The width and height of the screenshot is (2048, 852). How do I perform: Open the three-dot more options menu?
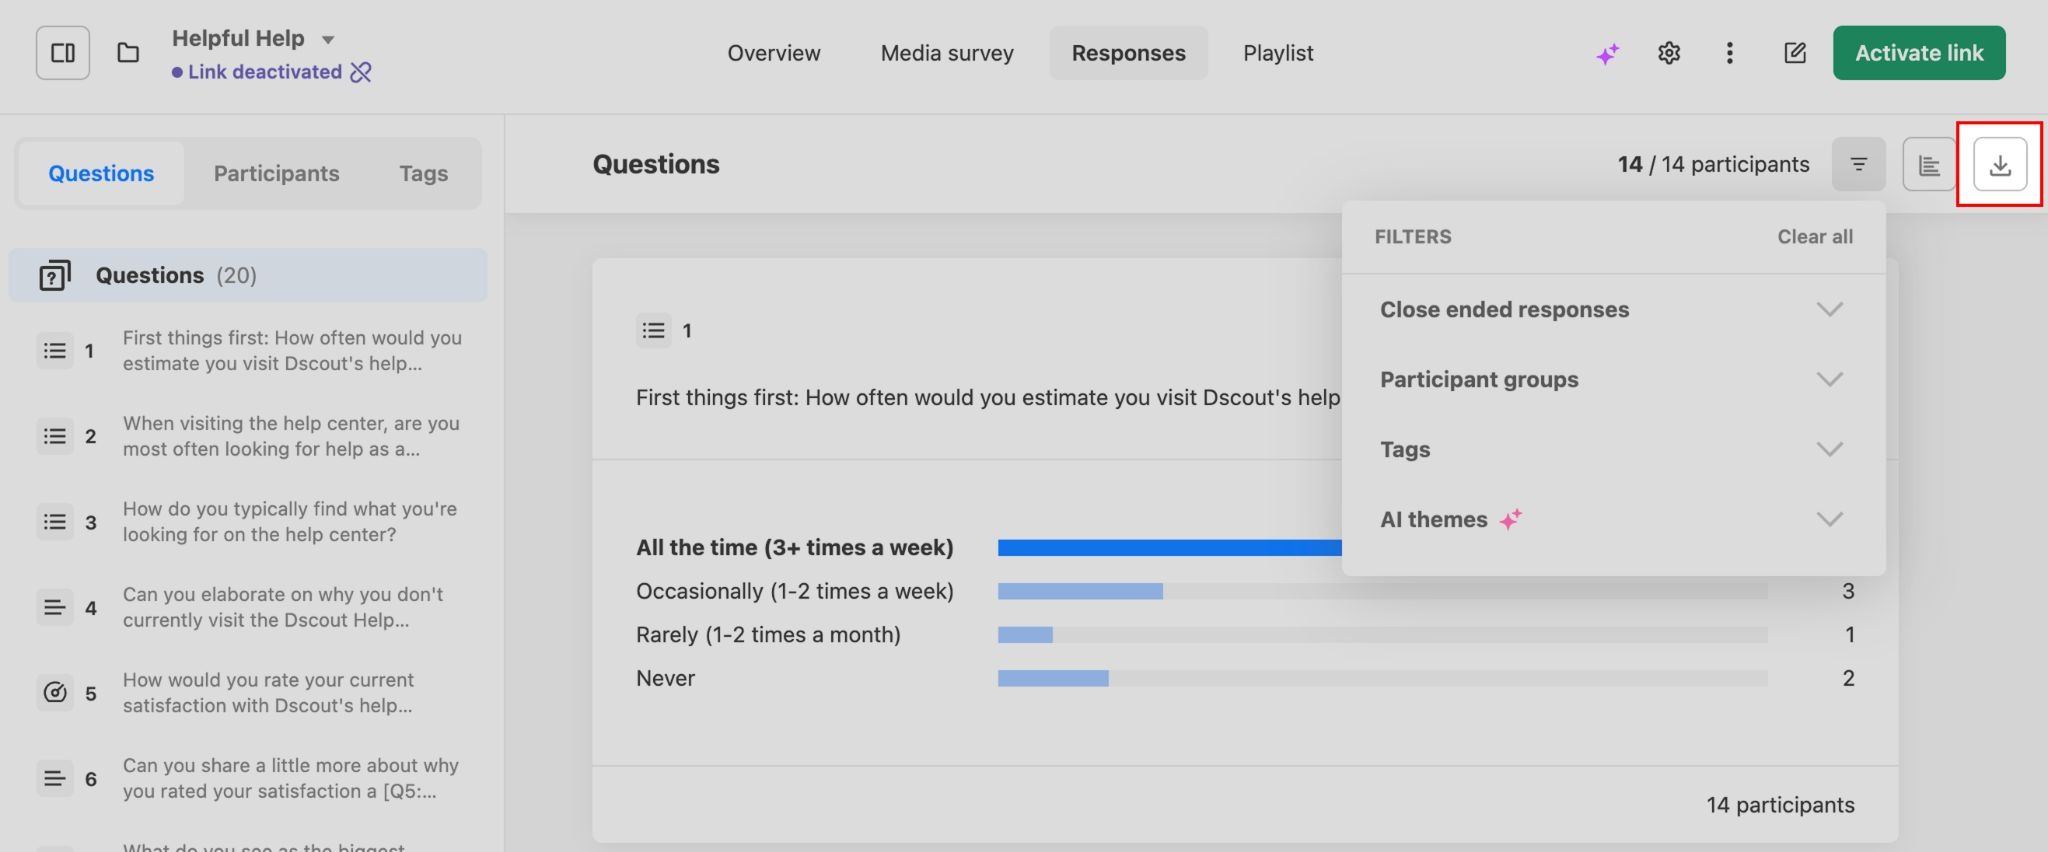coord(1729,53)
